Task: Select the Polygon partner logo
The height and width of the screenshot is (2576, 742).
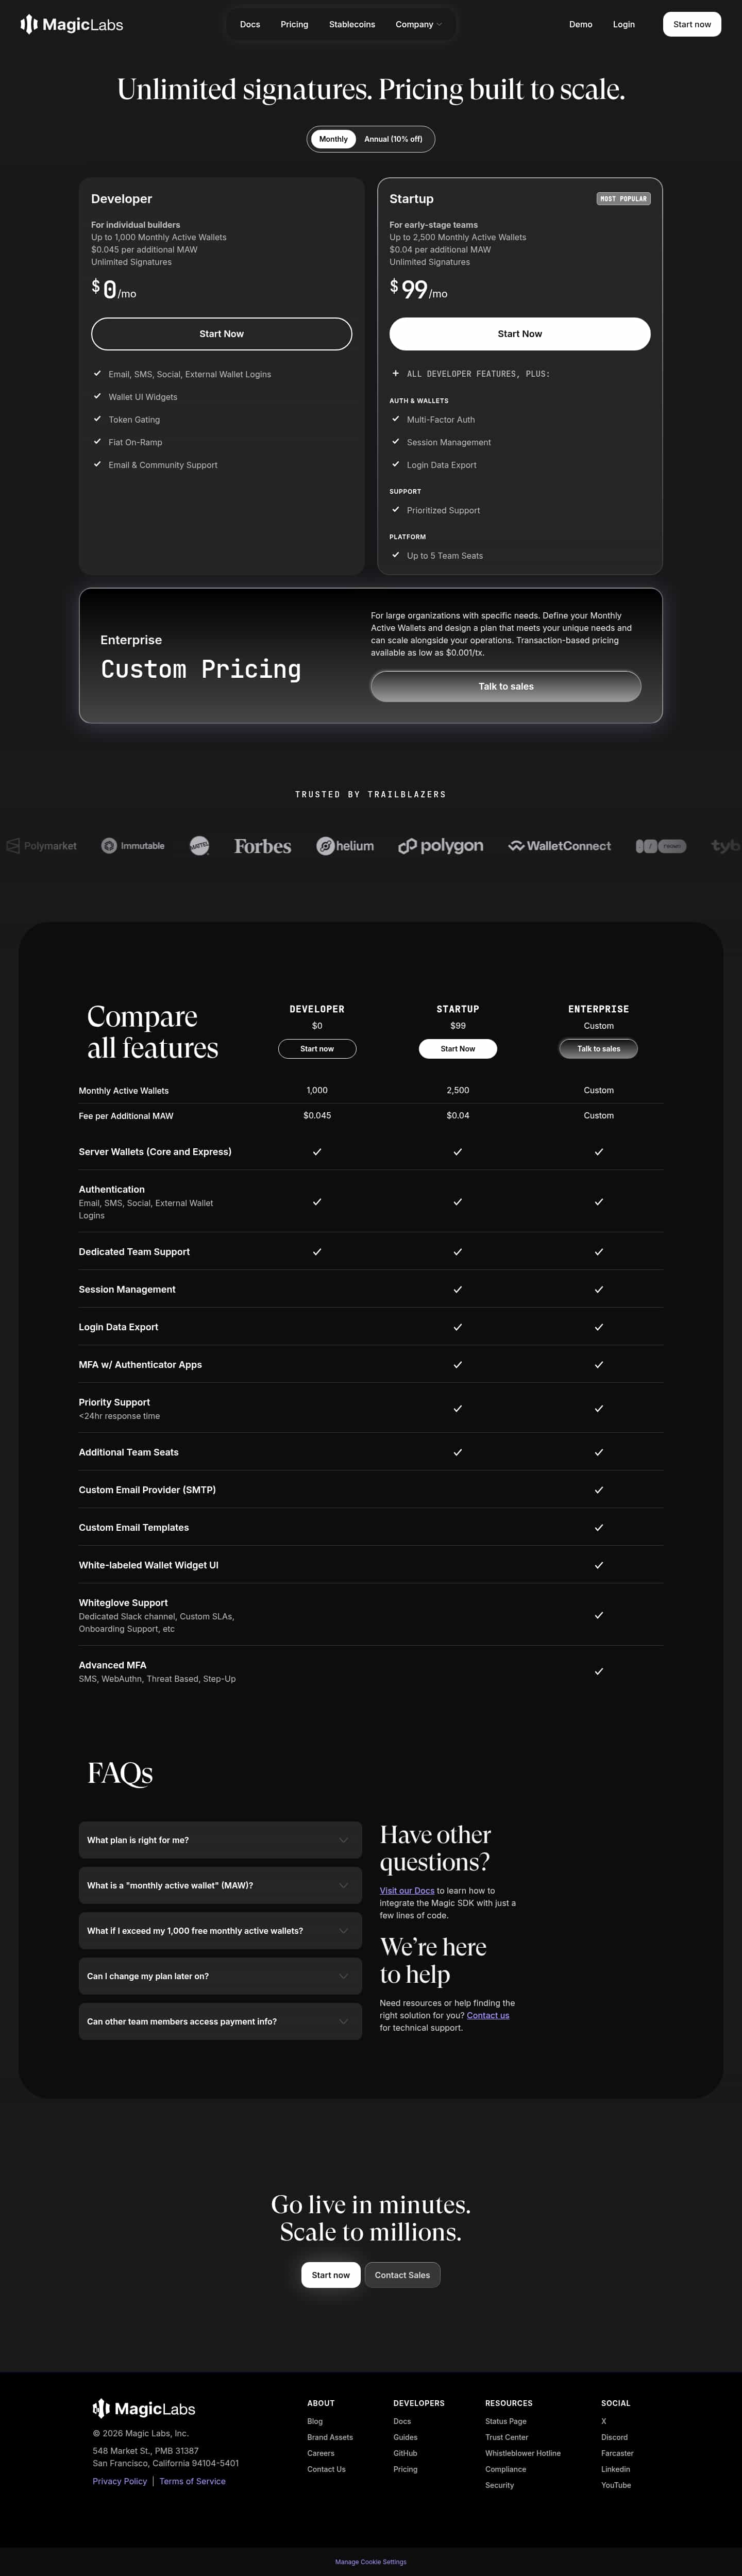Action: (440, 845)
